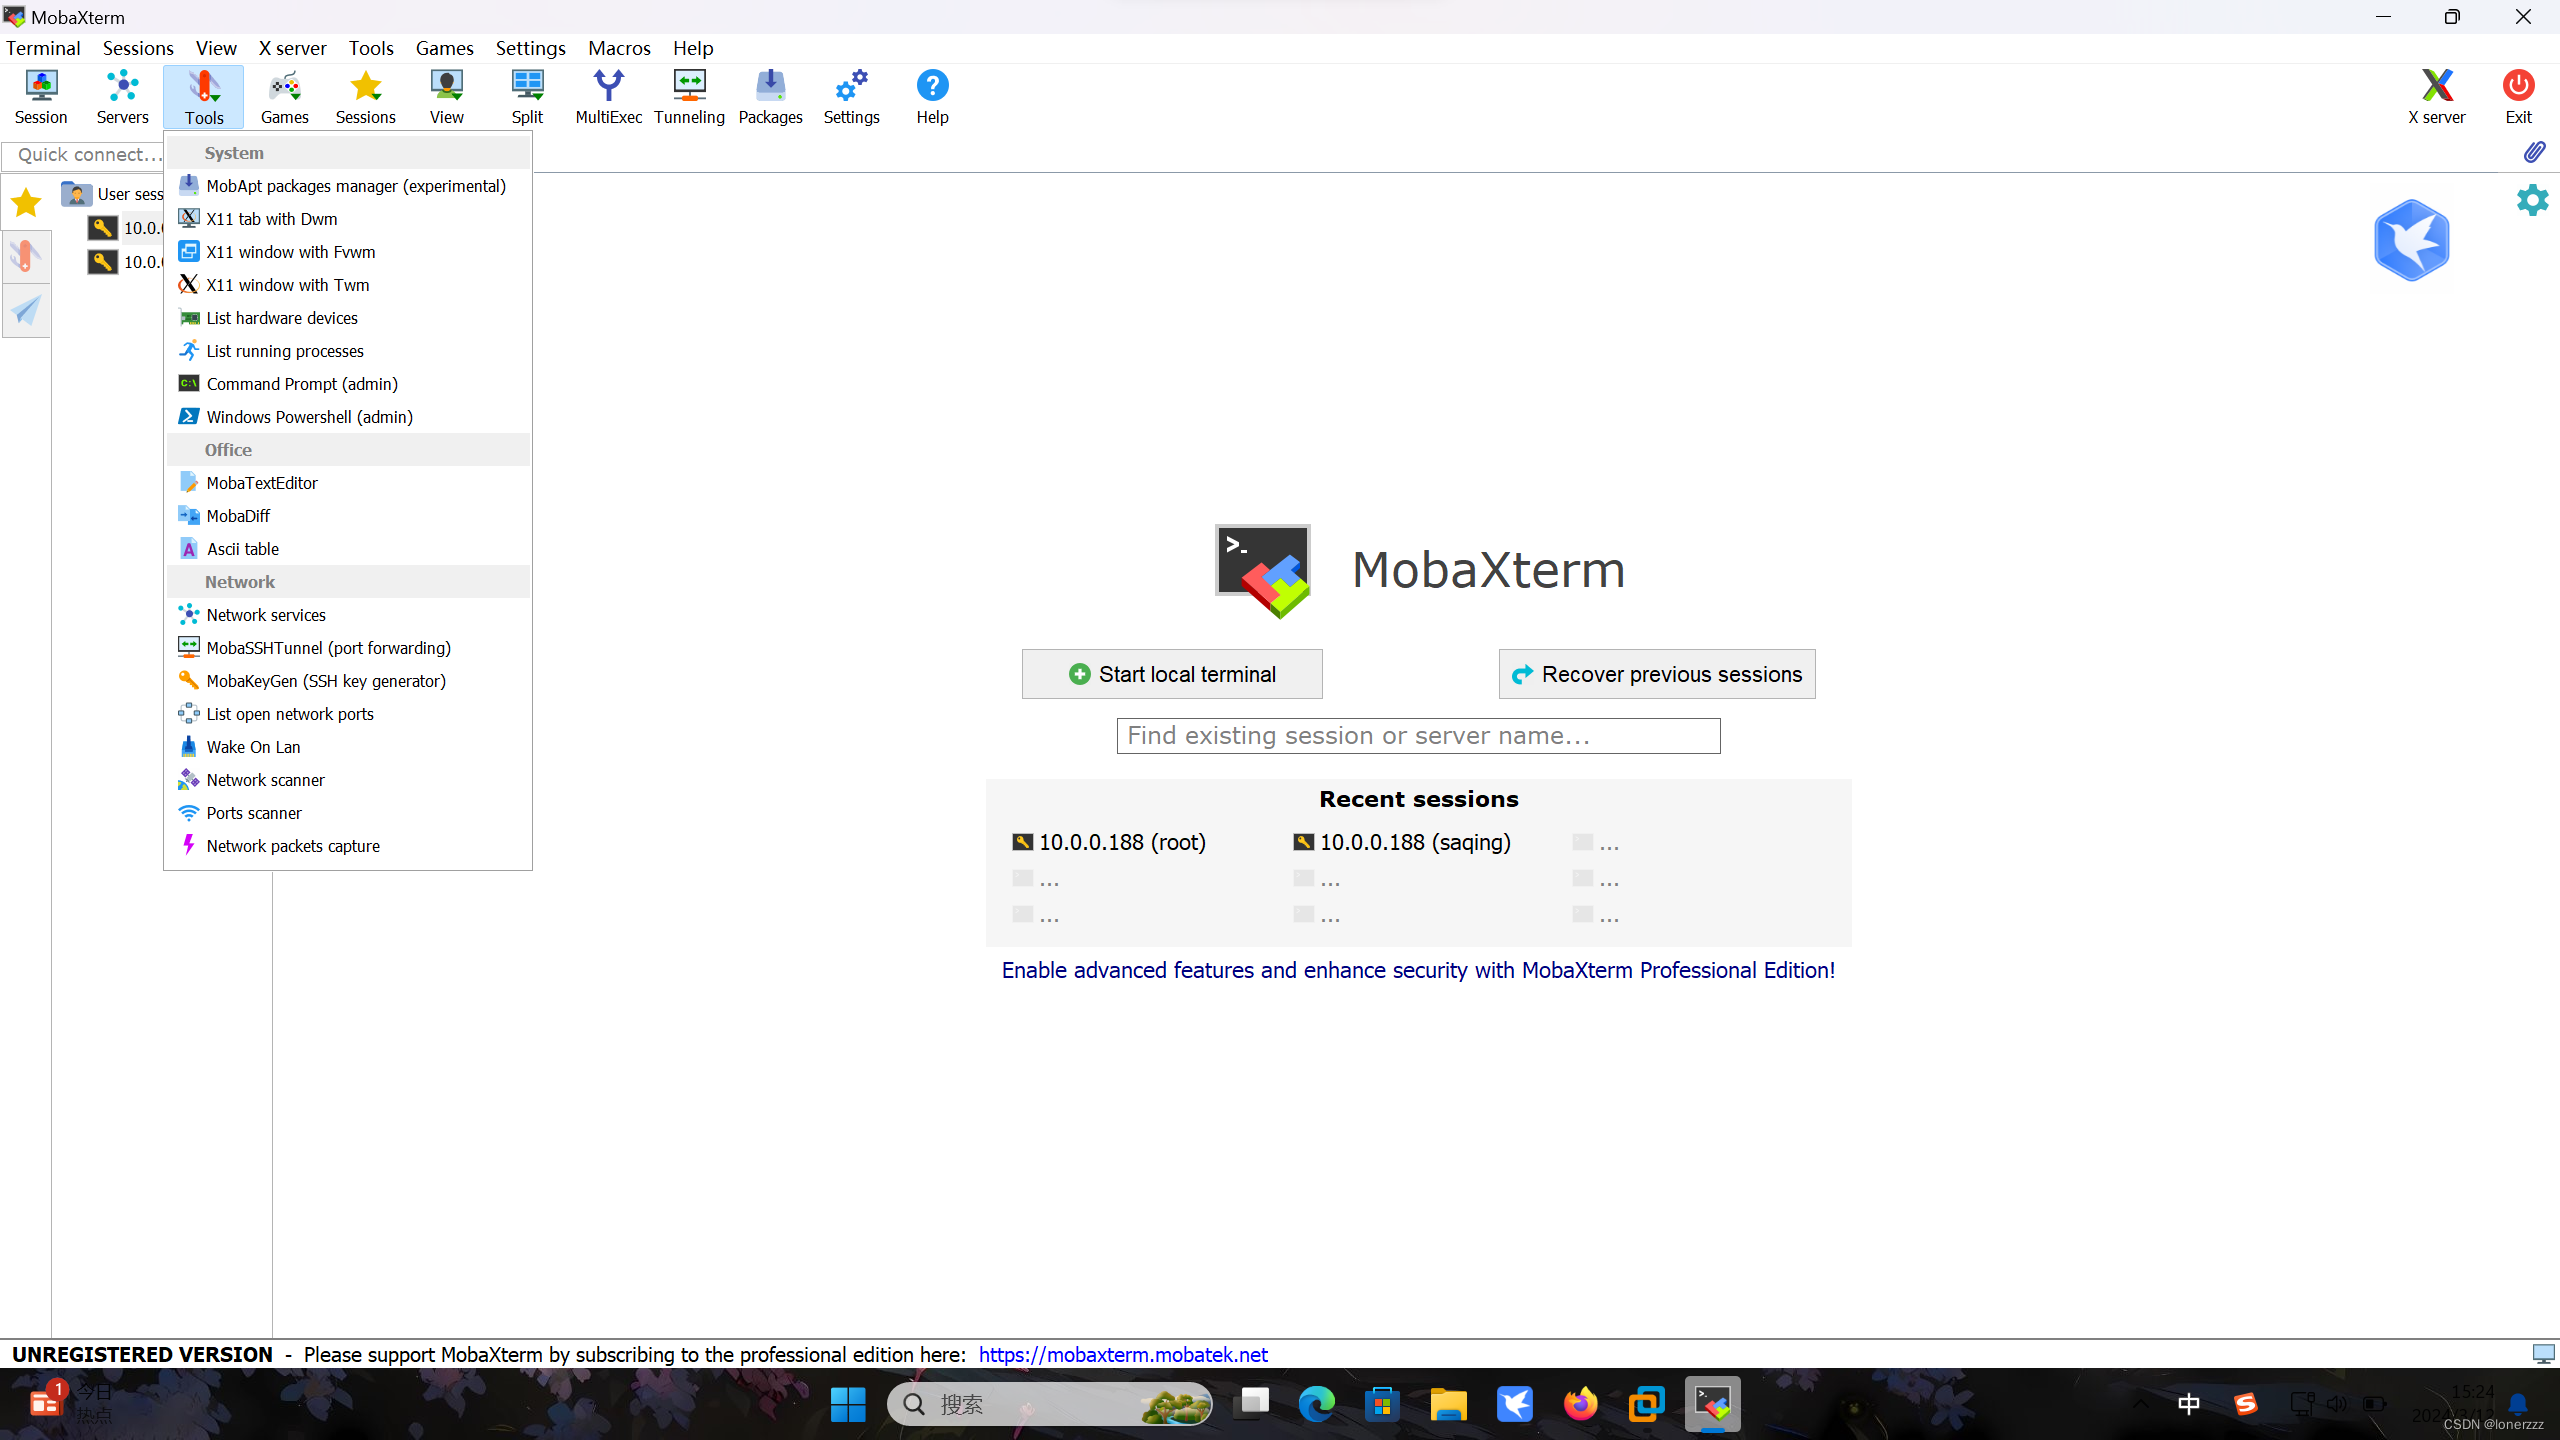Screen dimensions: 2560x1440
Task: Click the Exit toolbar icon
Action: tap(2518, 96)
